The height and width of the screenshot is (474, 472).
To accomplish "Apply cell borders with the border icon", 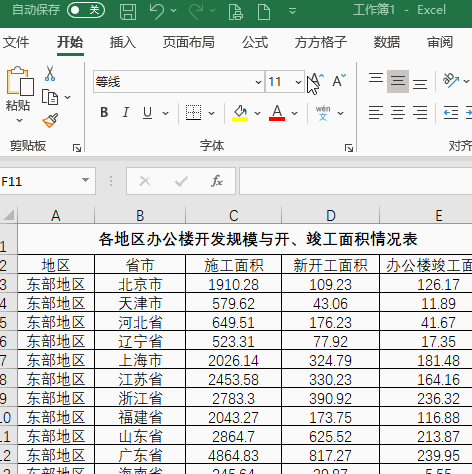I will coord(193,113).
